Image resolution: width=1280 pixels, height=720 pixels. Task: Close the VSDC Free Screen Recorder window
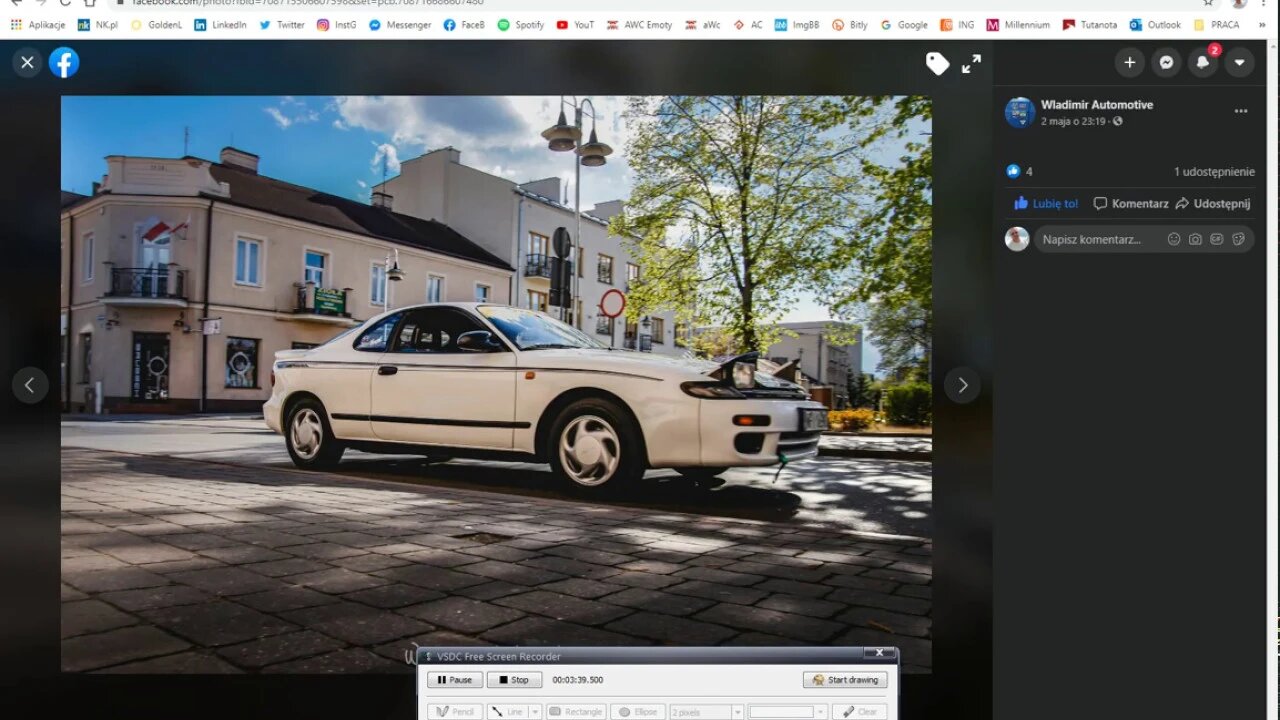[879, 653]
